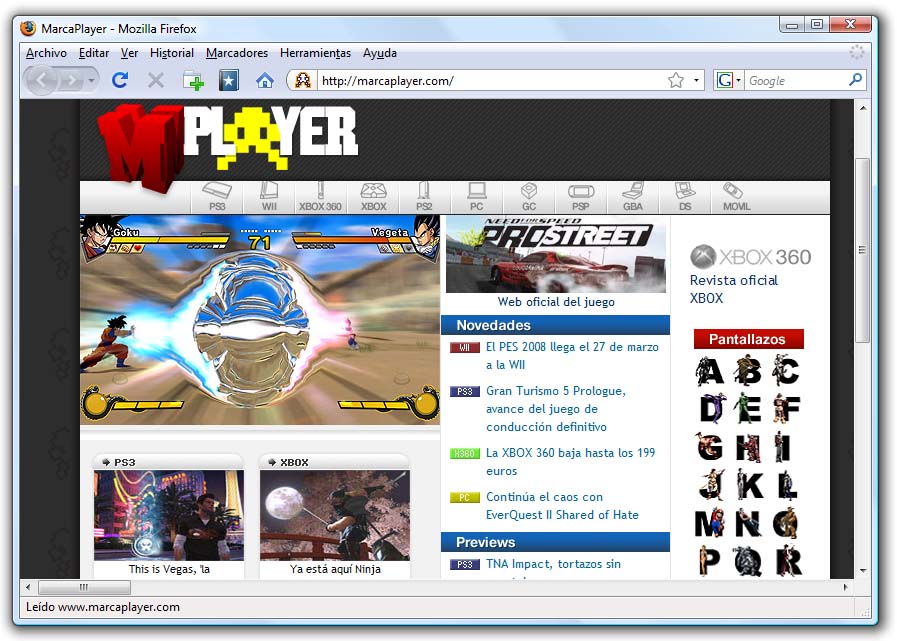Click the search magnifier icon
Image resolution: width=897 pixels, height=641 pixels.
[855, 80]
